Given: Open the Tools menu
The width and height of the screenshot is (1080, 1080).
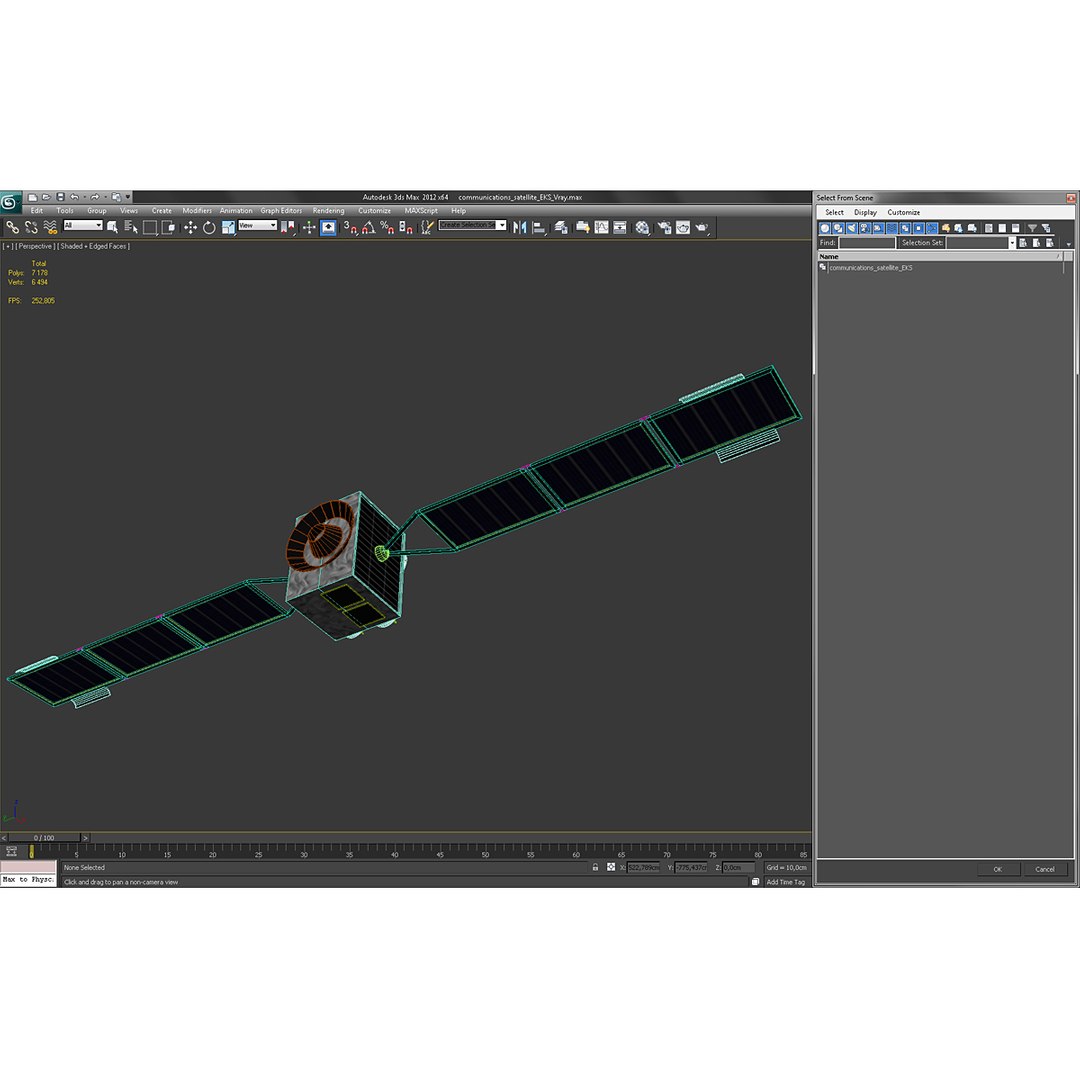Looking at the screenshot, I should tap(65, 211).
